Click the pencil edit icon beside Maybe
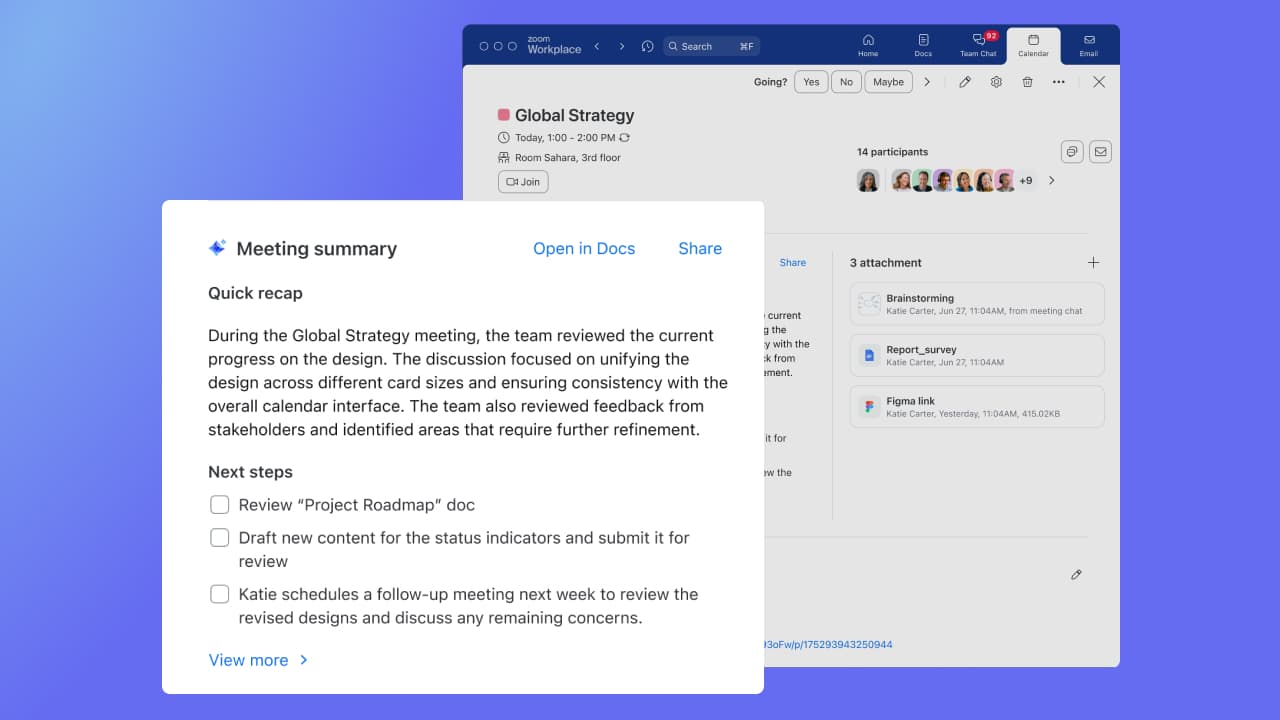Image resolution: width=1280 pixels, height=720 pixels. click(x=965, y=82)
